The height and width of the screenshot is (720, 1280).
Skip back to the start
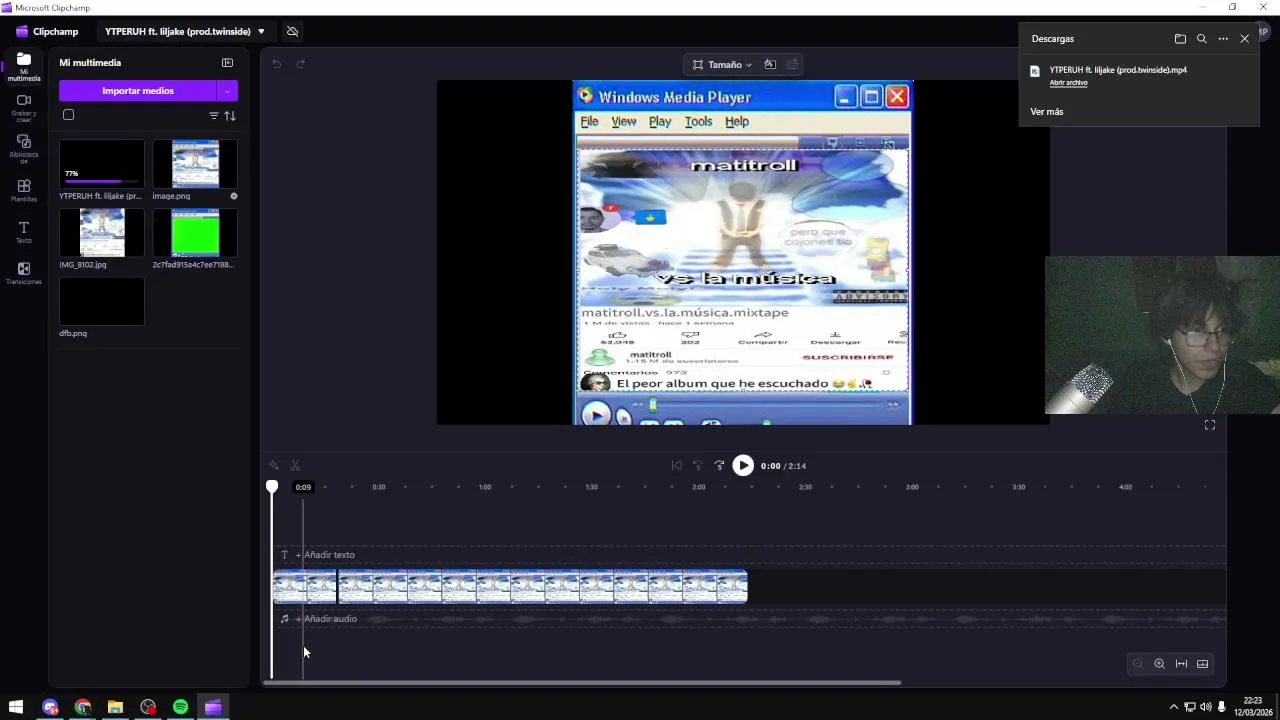677,466
